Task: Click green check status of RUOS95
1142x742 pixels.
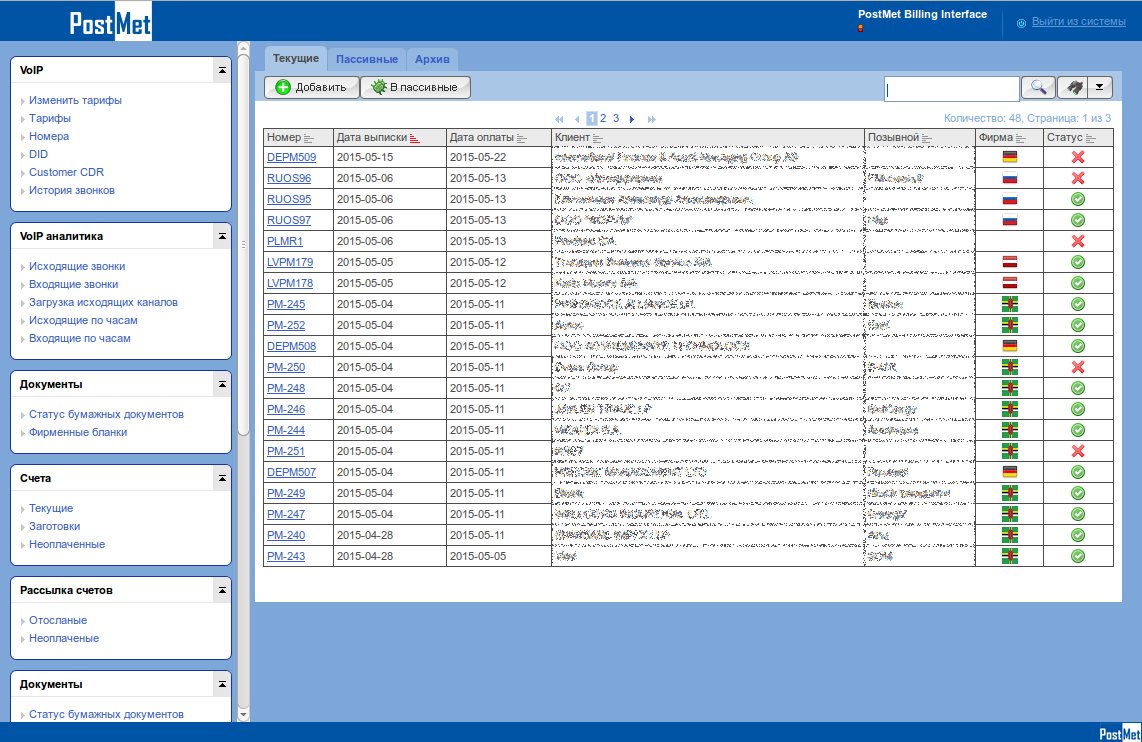Action: pyautogui.click(x=1078, y=199)
